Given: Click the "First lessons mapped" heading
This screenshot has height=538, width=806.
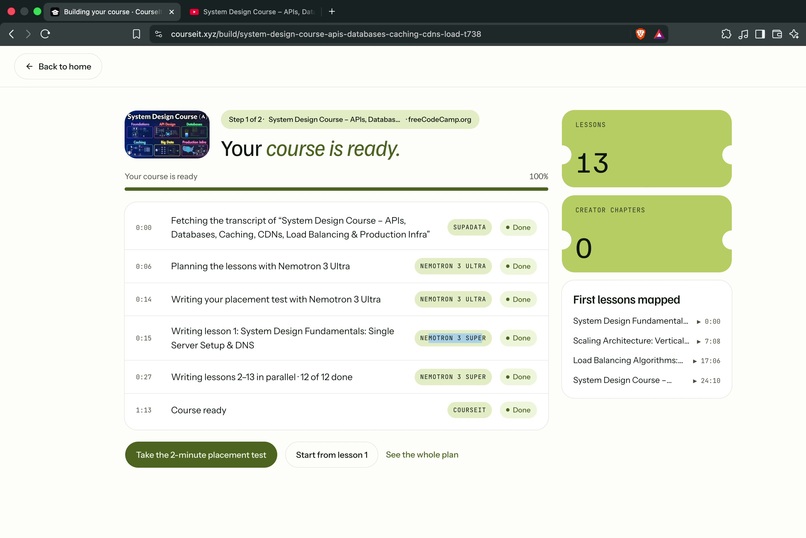Looking at the screenshot, I should [x=627, y=300].
